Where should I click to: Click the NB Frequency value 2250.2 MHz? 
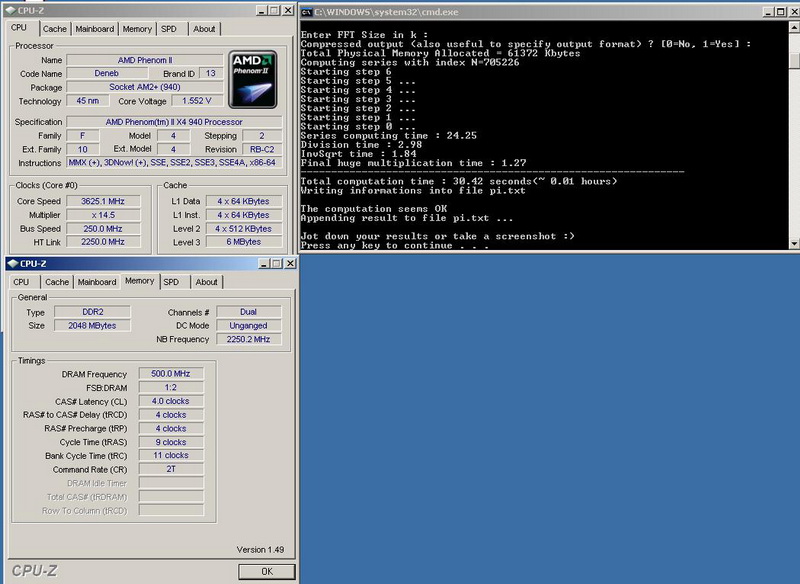pos(248,339)
